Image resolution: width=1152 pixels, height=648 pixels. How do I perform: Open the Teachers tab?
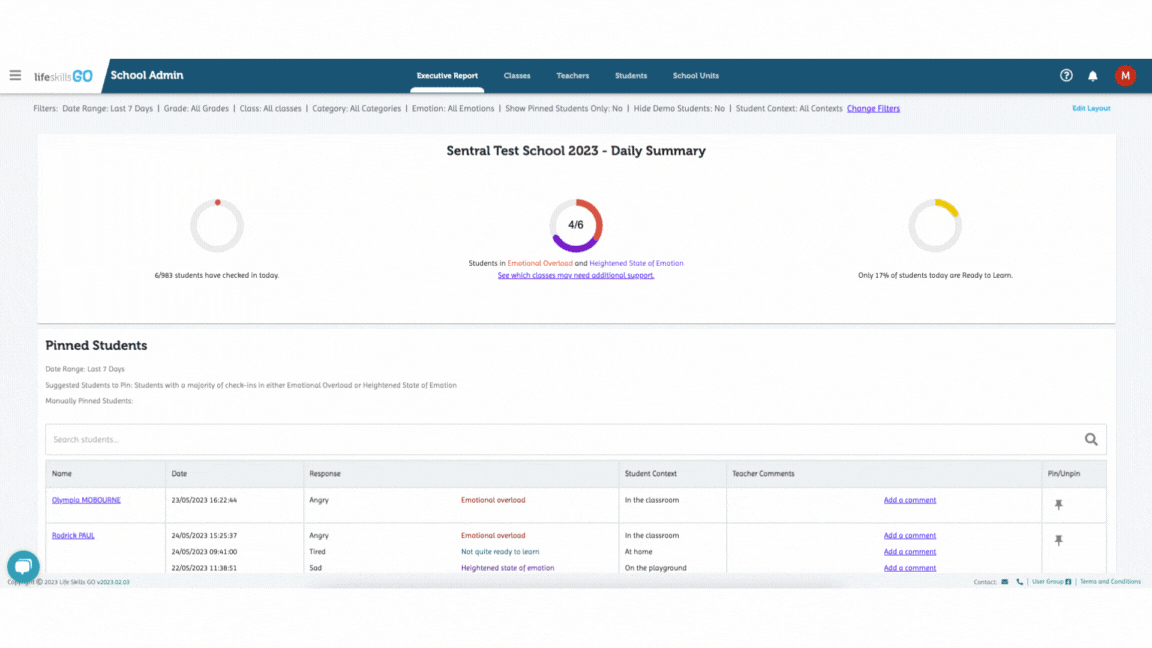[572, 76]
